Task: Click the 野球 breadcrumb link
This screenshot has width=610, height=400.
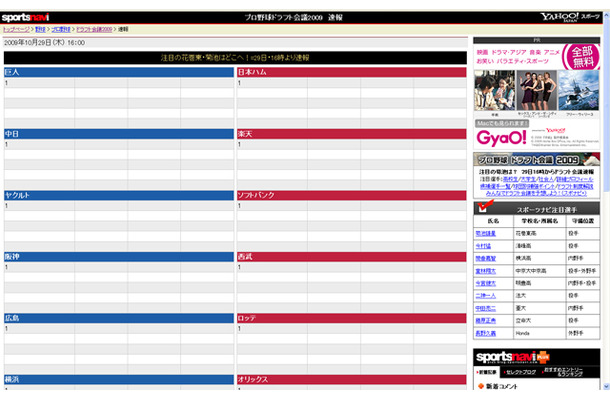Action: point(40,30)
